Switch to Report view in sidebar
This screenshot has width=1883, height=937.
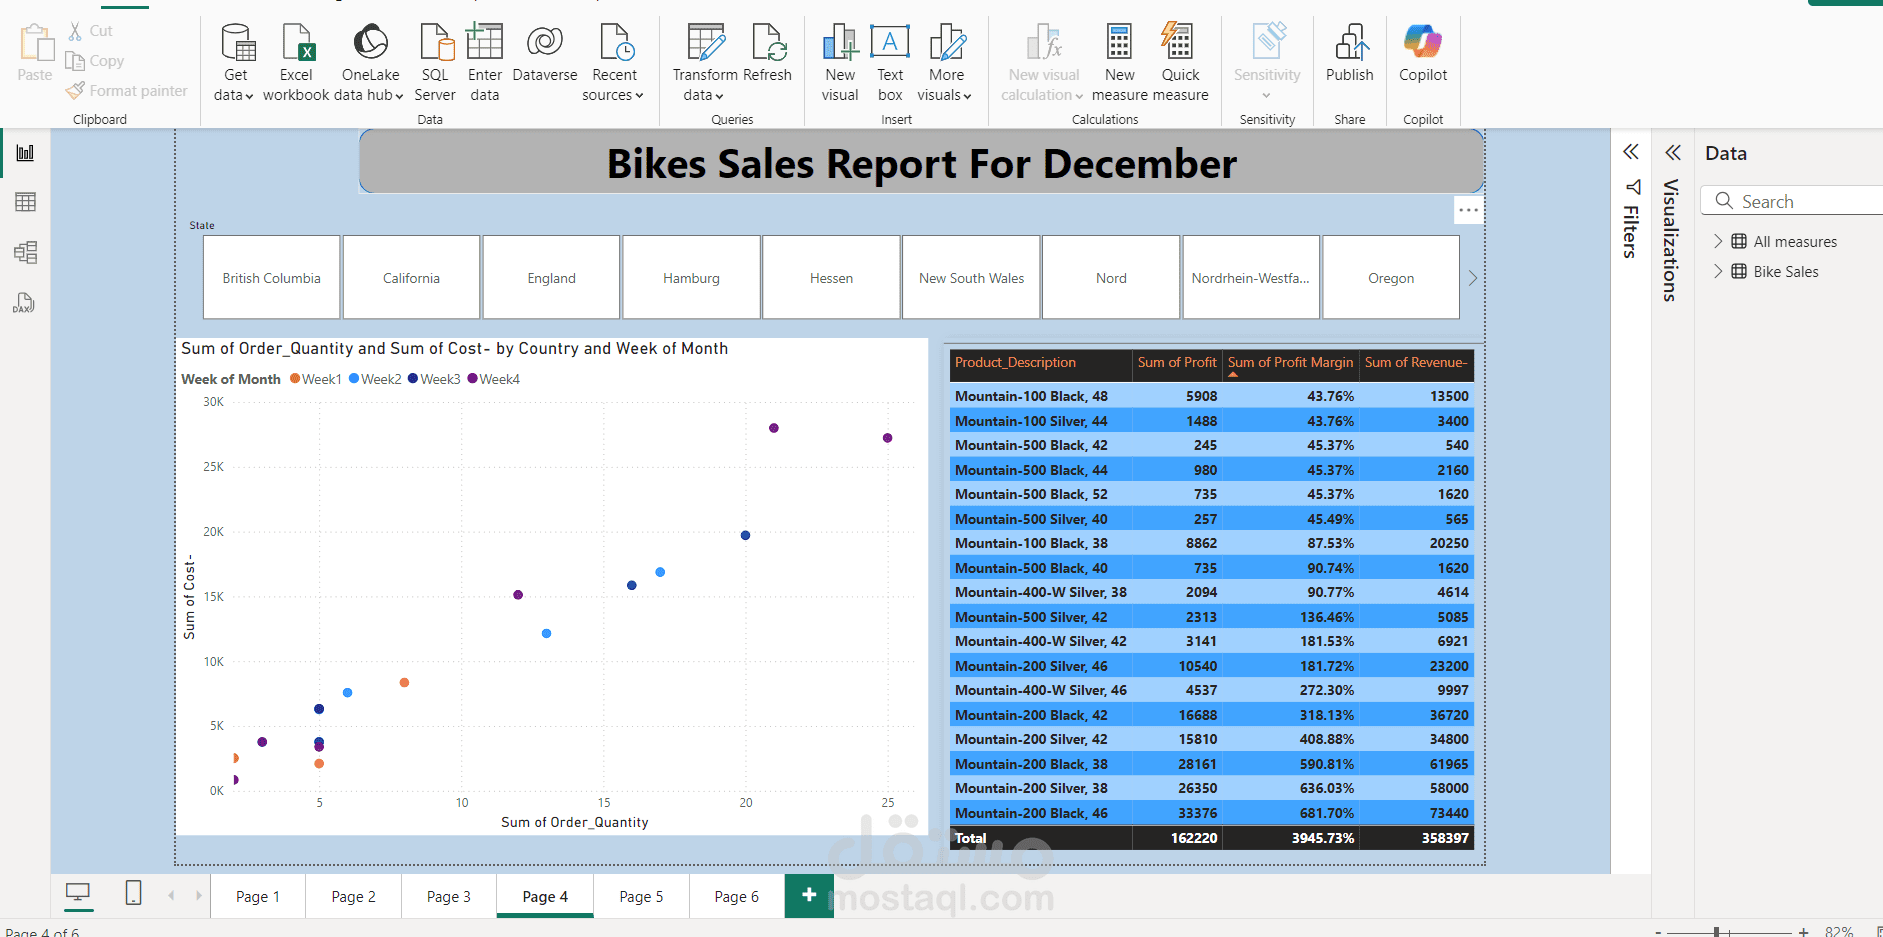(25, 153)
